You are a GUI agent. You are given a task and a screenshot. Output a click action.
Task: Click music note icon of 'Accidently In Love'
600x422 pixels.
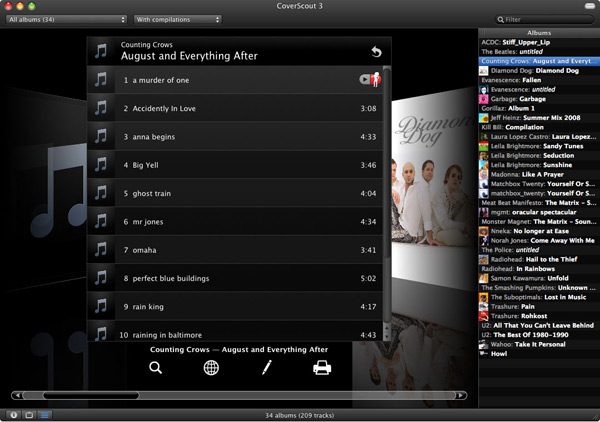point(101,108)
